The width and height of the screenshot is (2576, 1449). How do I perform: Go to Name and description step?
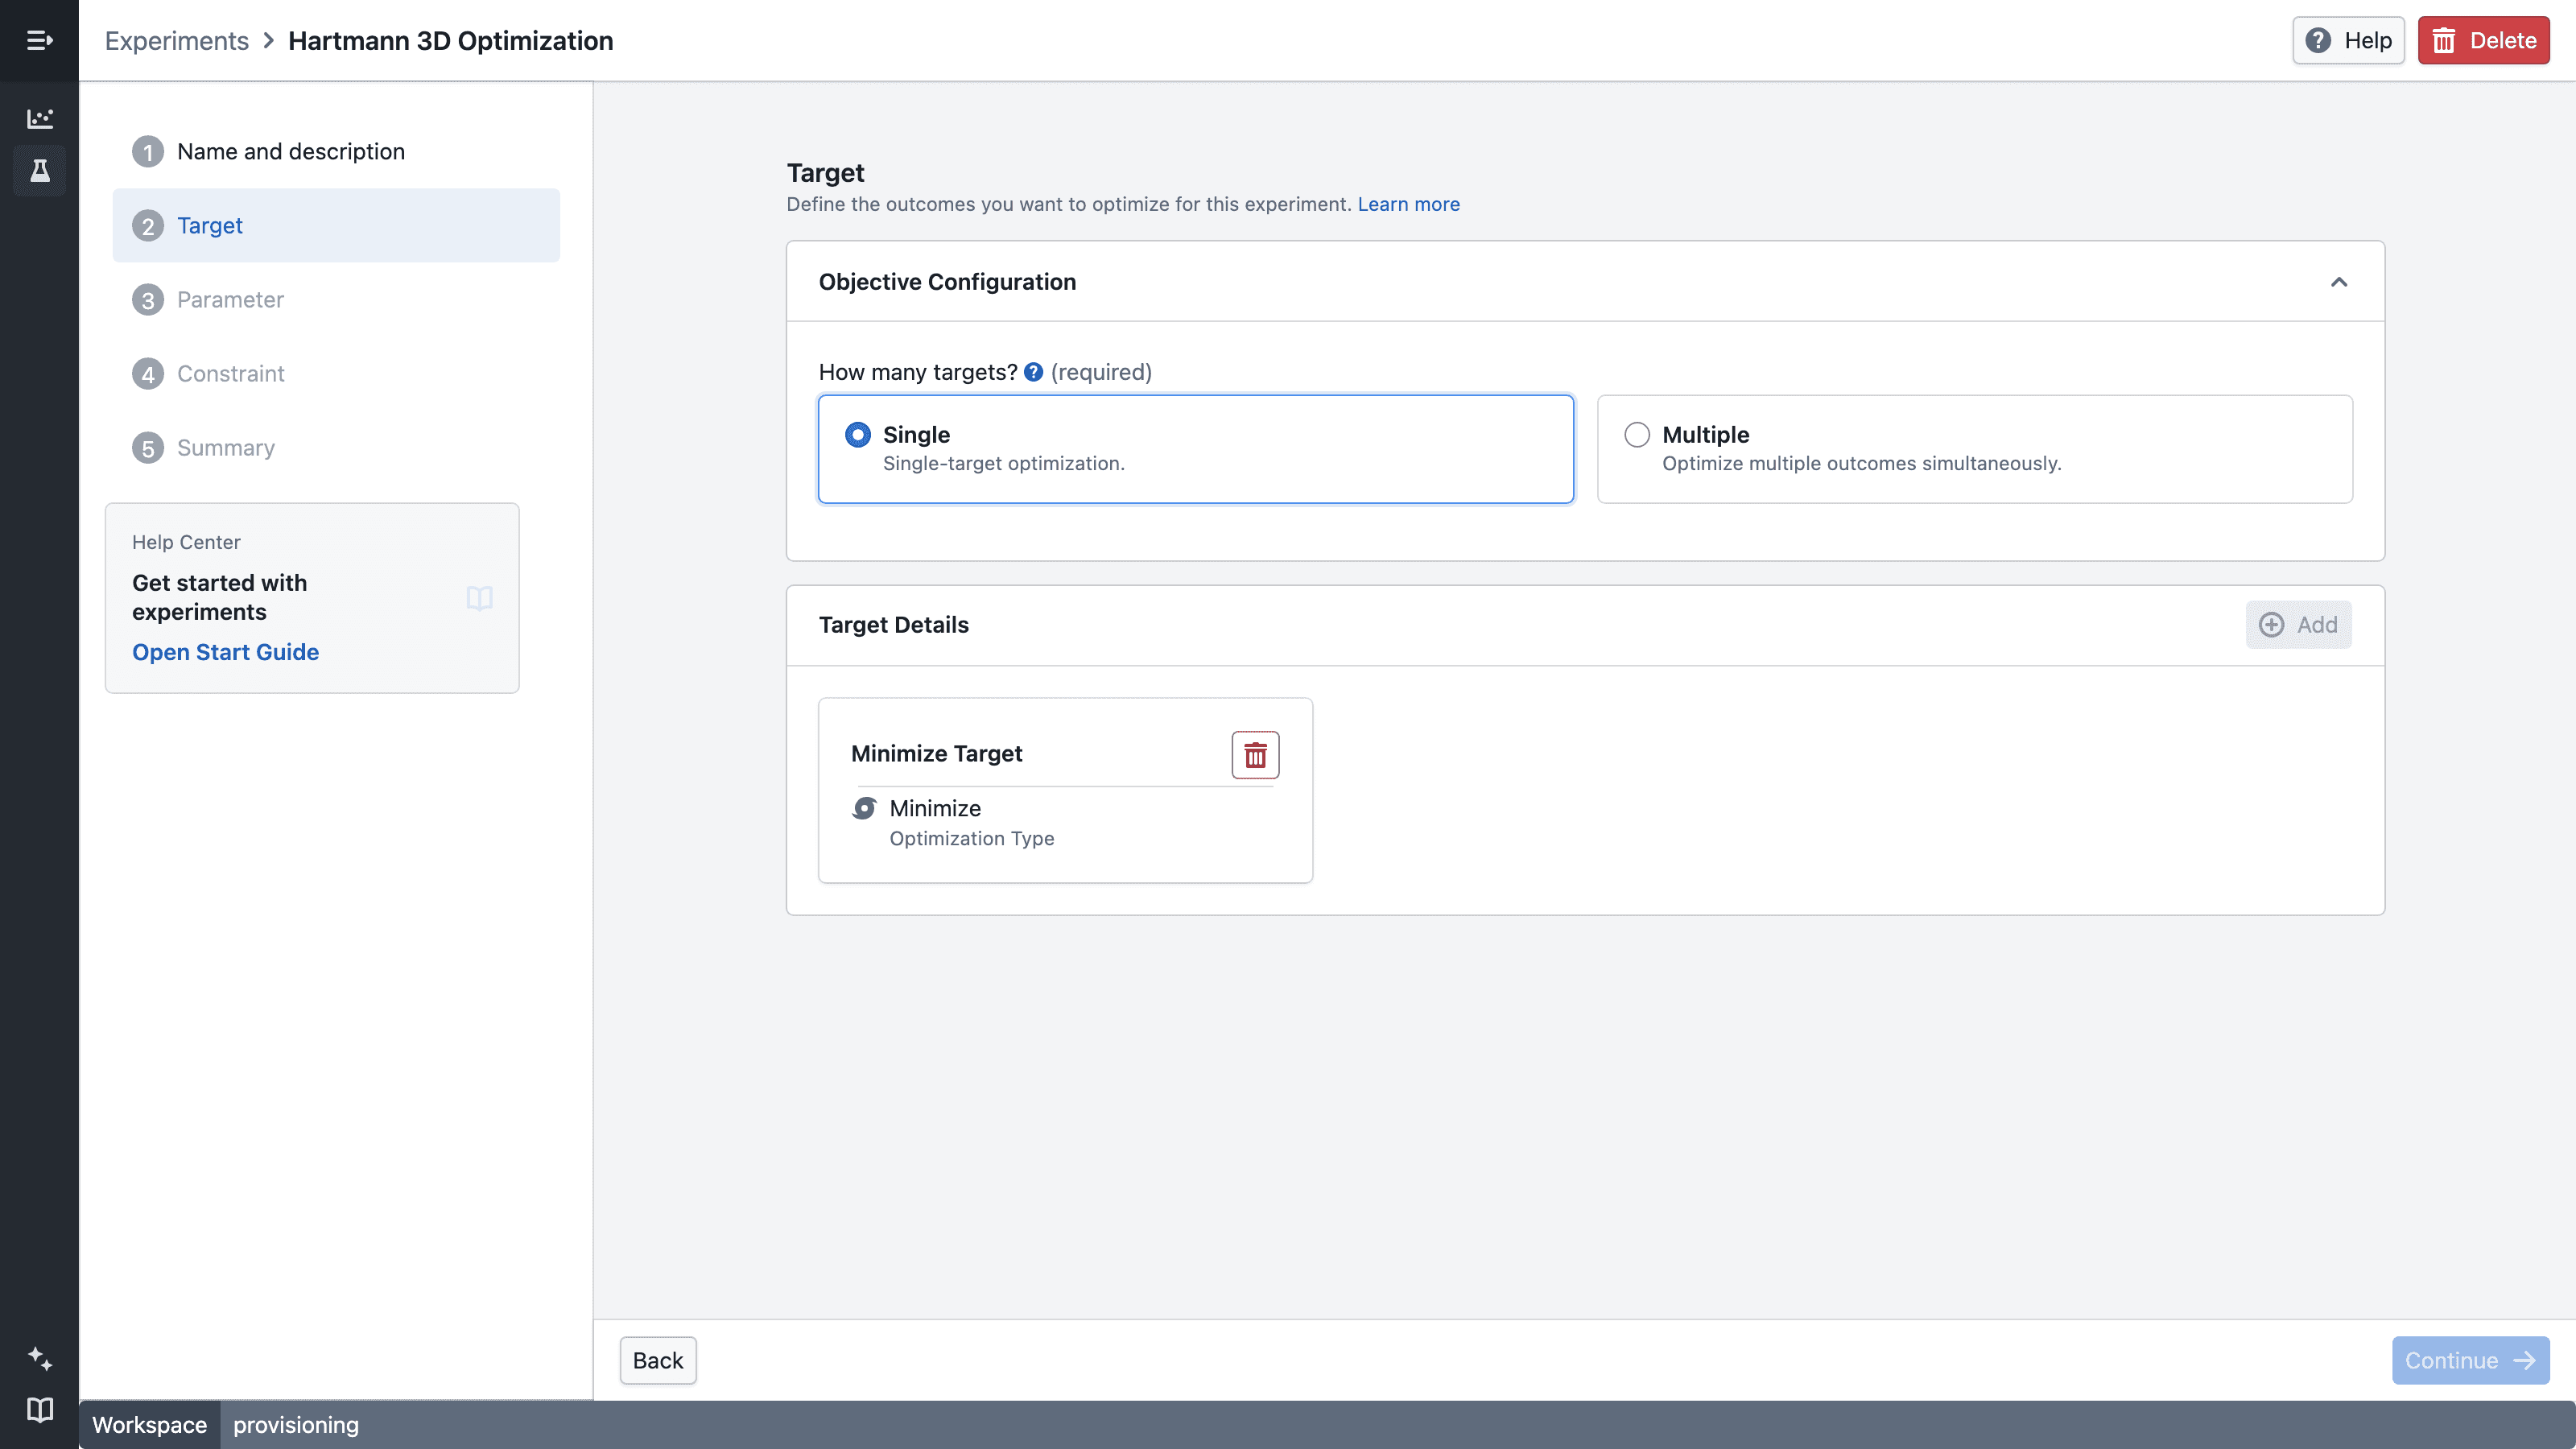[x=336, y=152]
